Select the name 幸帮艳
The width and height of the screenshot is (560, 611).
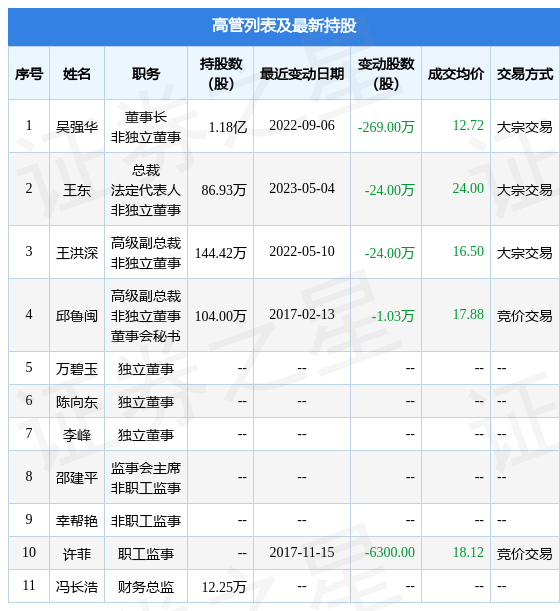[x=77, y=521]
